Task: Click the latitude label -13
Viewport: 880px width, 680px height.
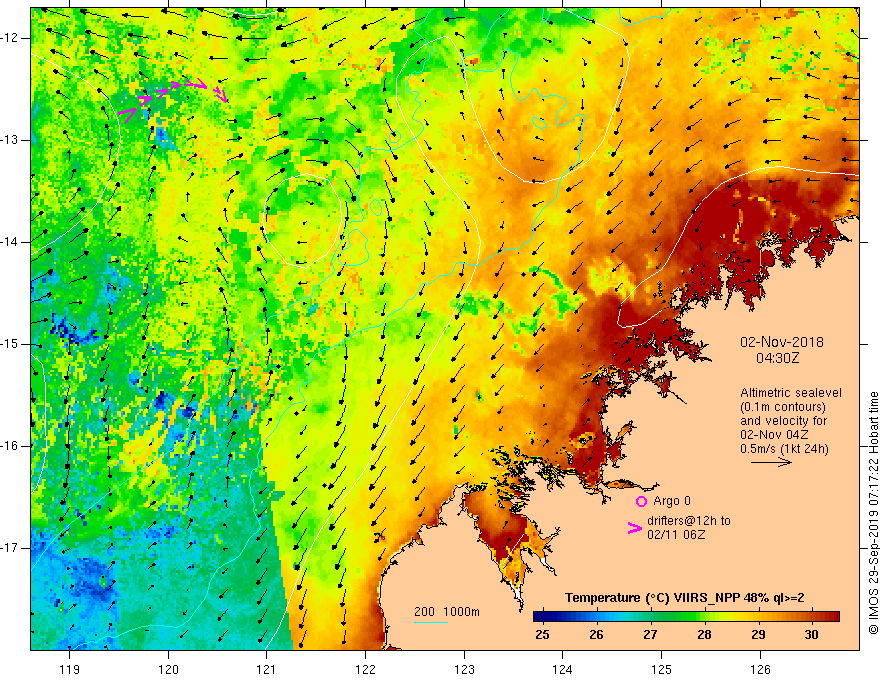Action: coord(10,140)
